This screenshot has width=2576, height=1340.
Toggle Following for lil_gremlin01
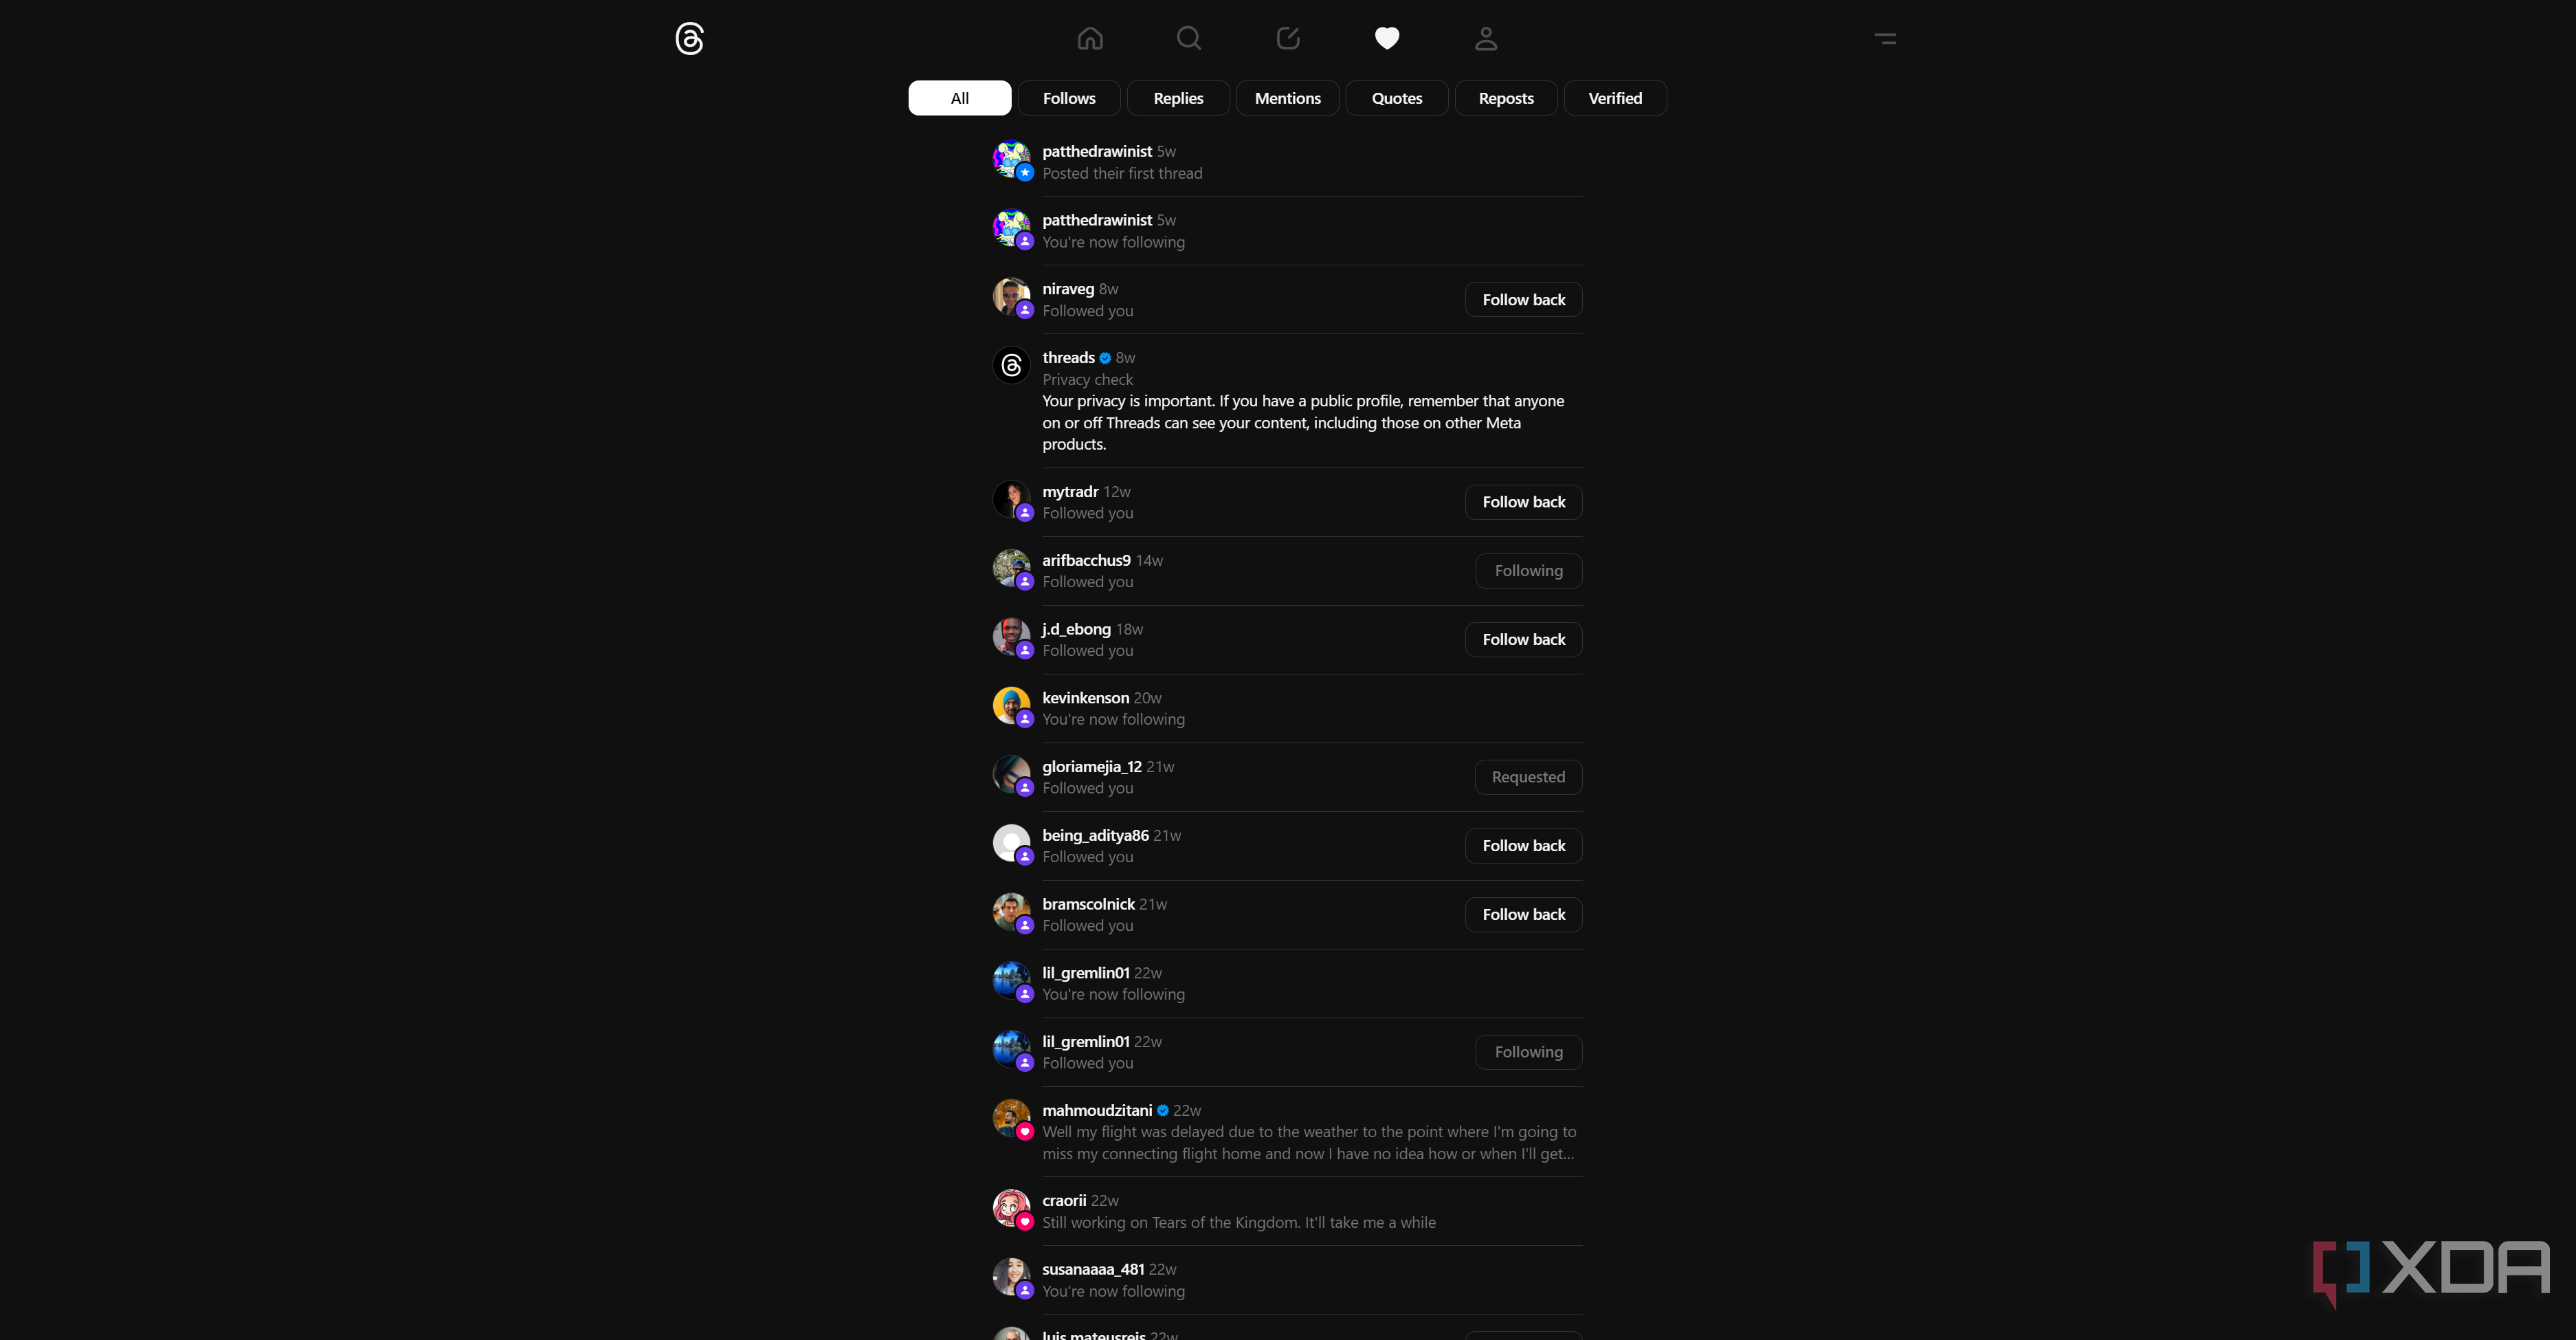1528,1052
